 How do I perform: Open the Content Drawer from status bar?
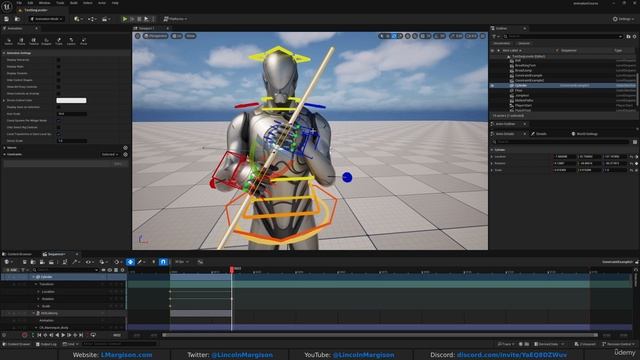coord(17,344)
